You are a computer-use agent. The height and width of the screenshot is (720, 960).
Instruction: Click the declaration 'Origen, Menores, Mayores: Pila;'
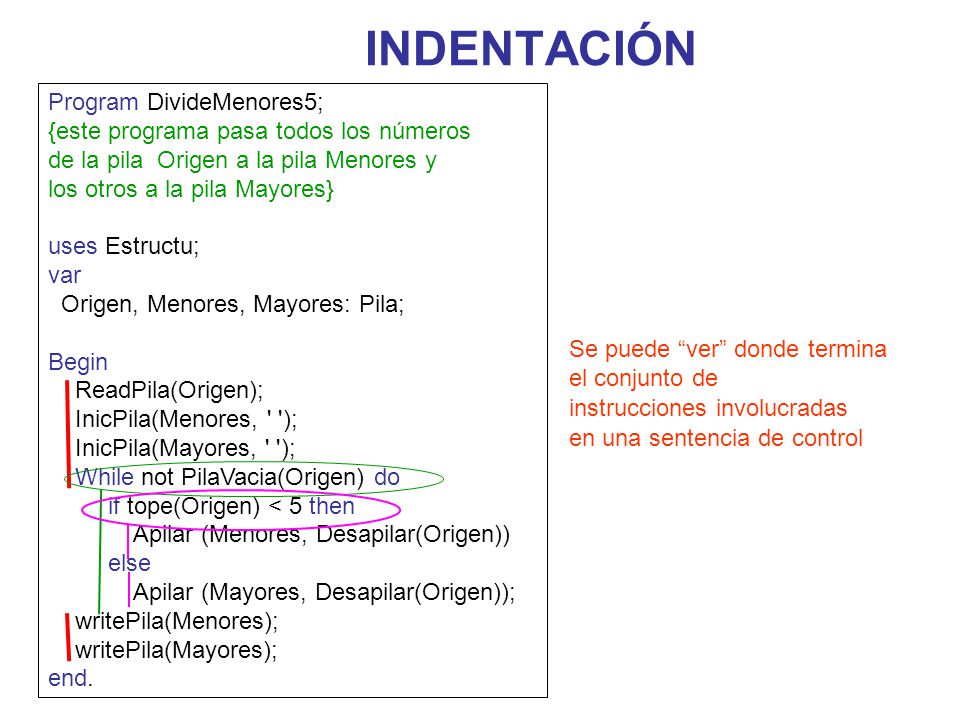pos(233,304)
